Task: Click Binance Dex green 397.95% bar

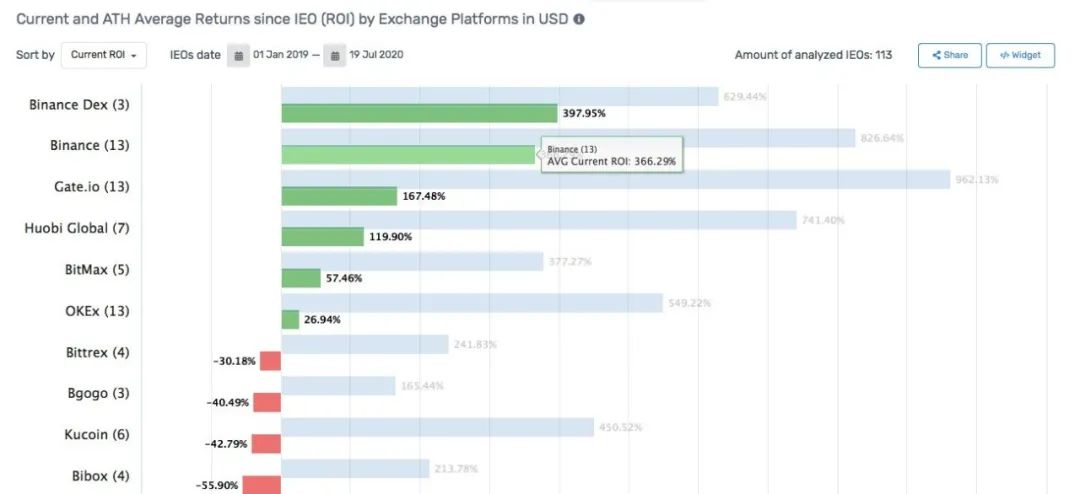Action: click(x=419, y=113)
